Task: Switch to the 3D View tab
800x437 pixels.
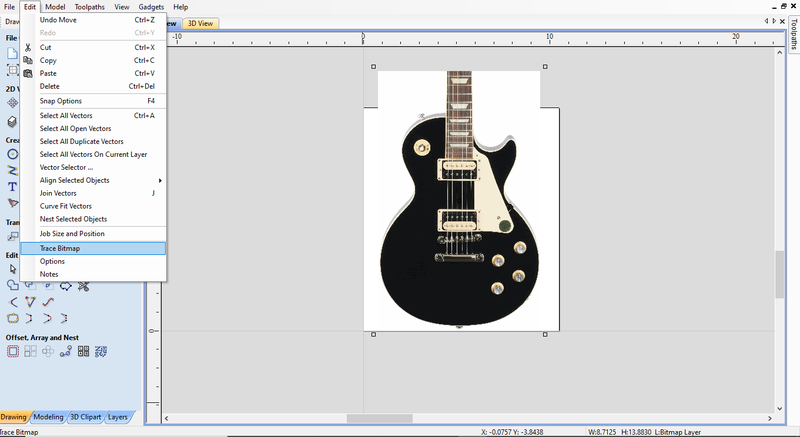Action: (x=200, y=23)
